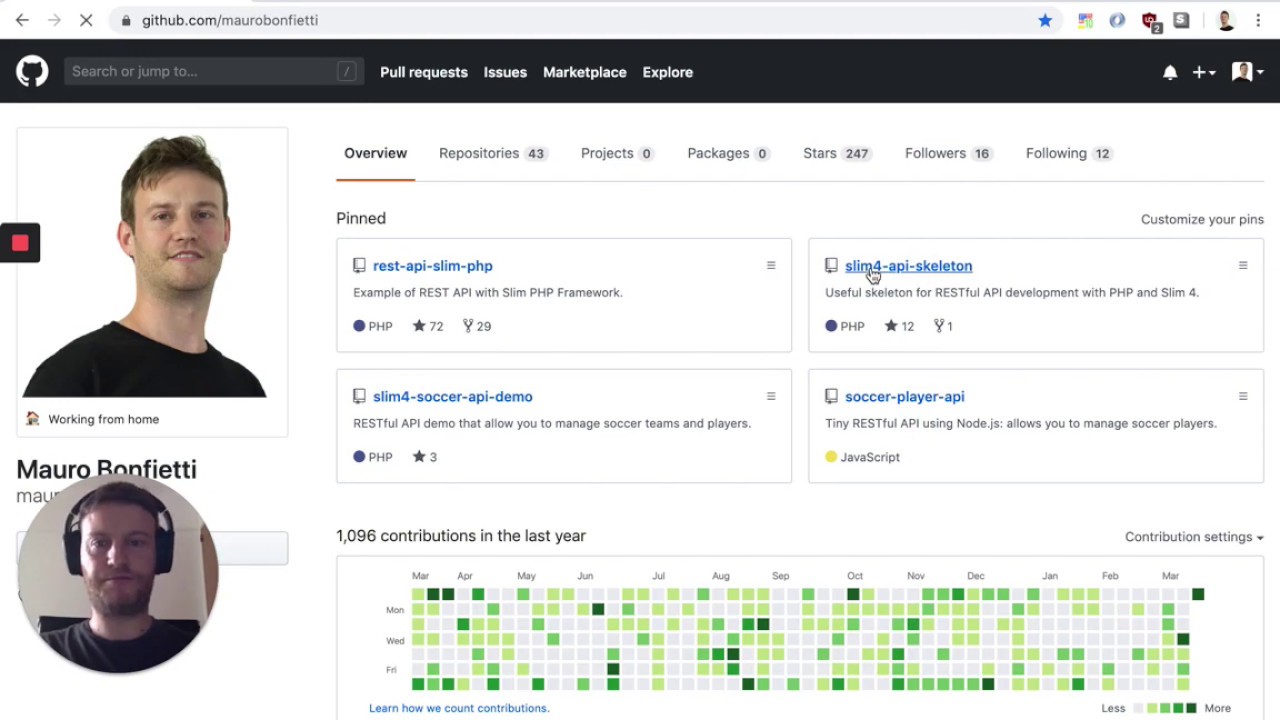Image resolution: width=1280 pixels, height=720 pixels.
Task: Click the PHP language label on rest-api-slim-php
Action: 373,326
